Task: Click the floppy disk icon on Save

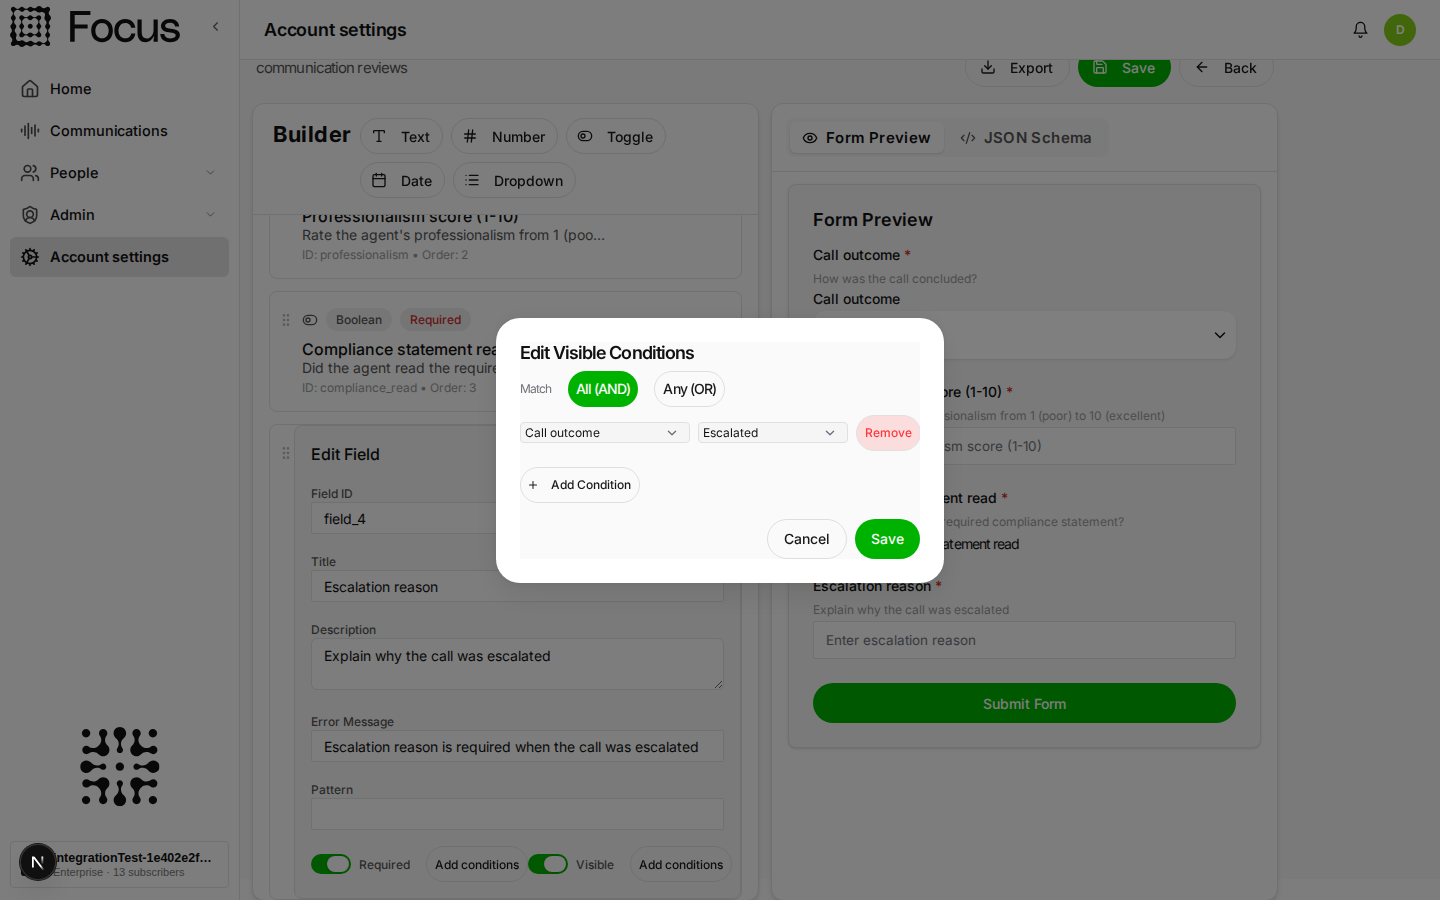Action: [1100, 68]
